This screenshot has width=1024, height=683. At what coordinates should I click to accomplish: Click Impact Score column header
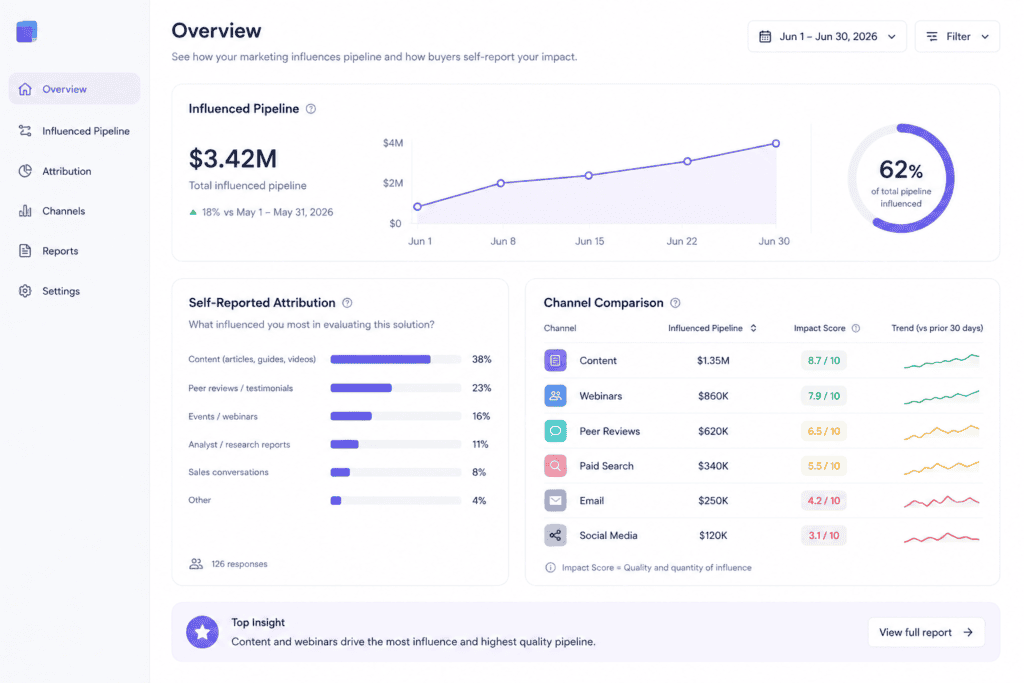(x=820, y=328)
